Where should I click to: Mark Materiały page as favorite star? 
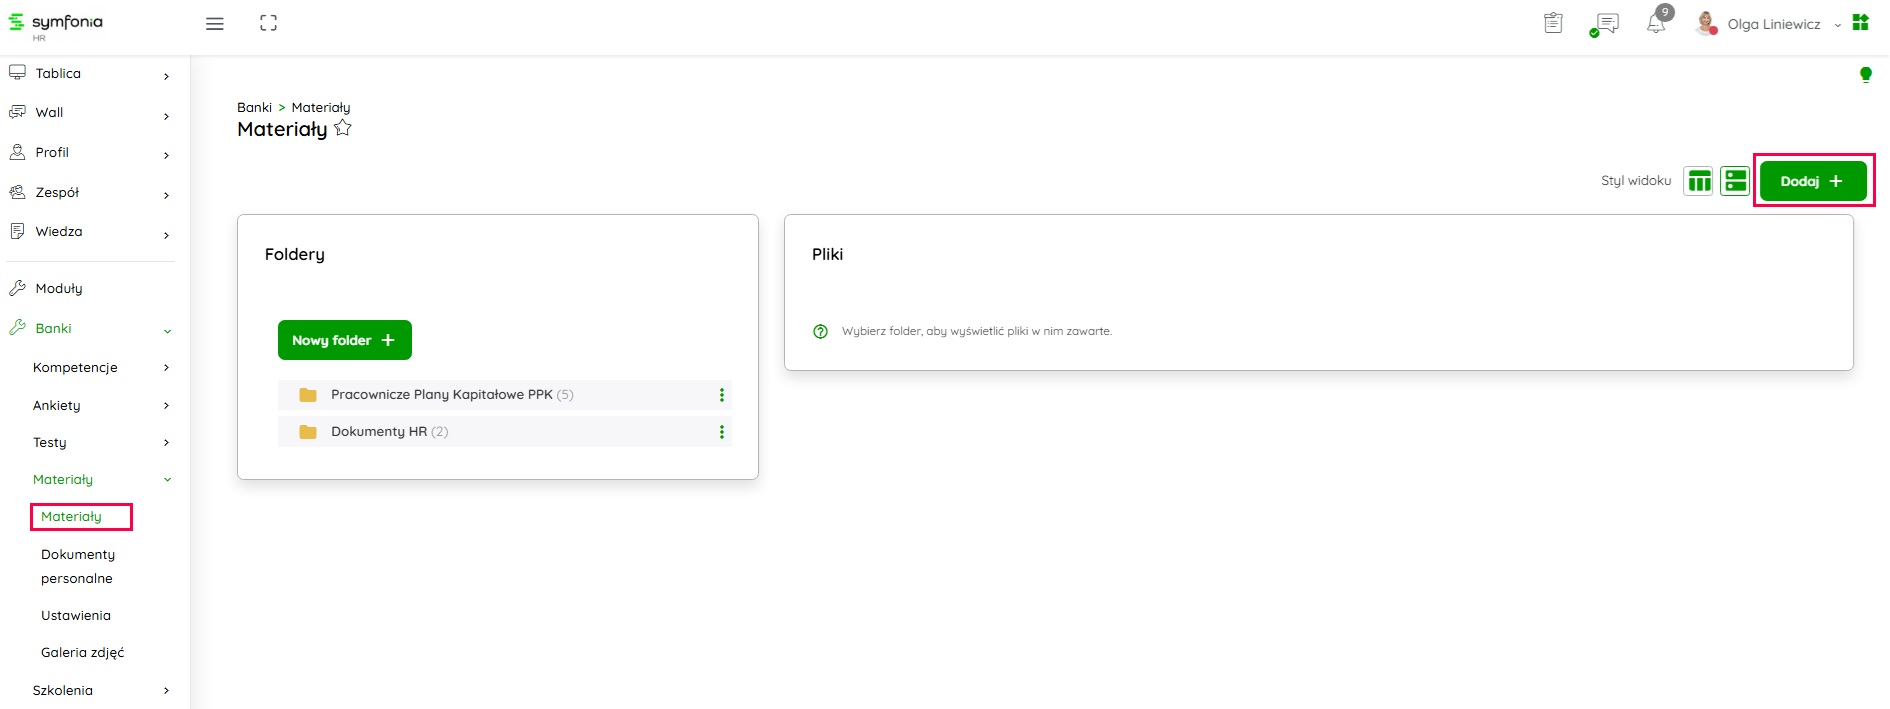pyautogui.click(x=343, y=128)
